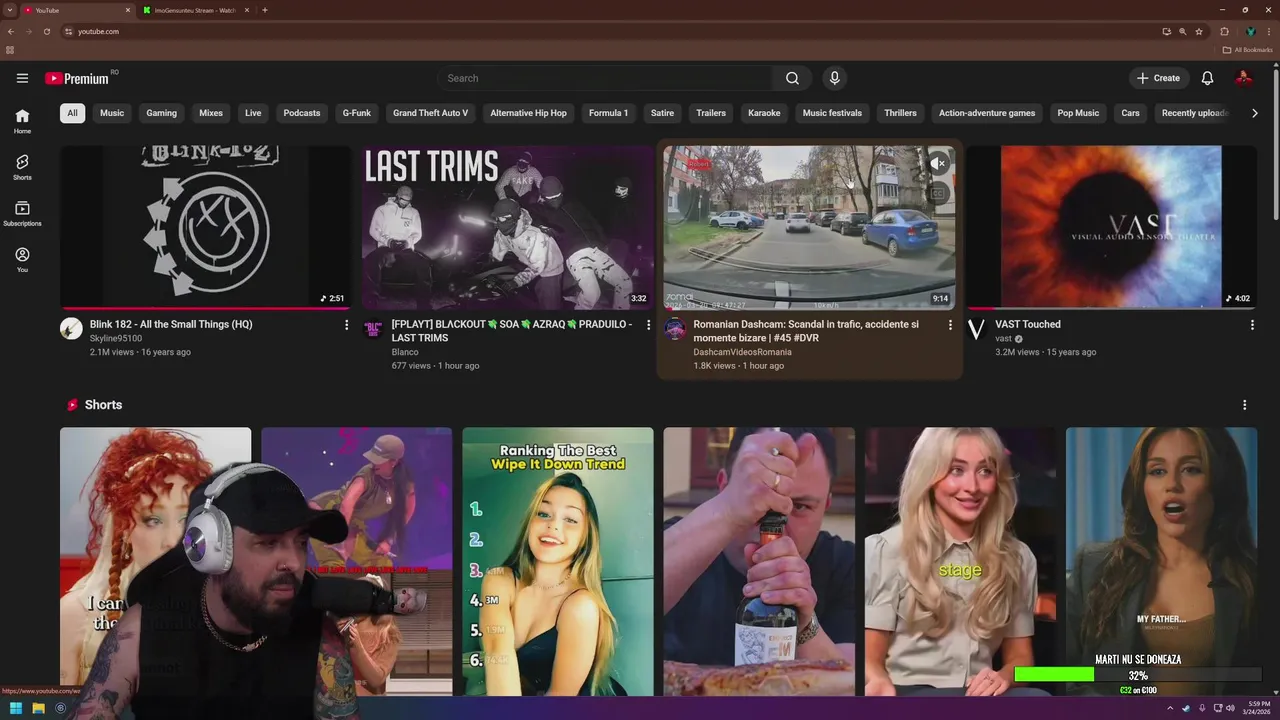Screen dimensions: 1280x720
Task: Click the search magnifier button
Action: [792, 78]
